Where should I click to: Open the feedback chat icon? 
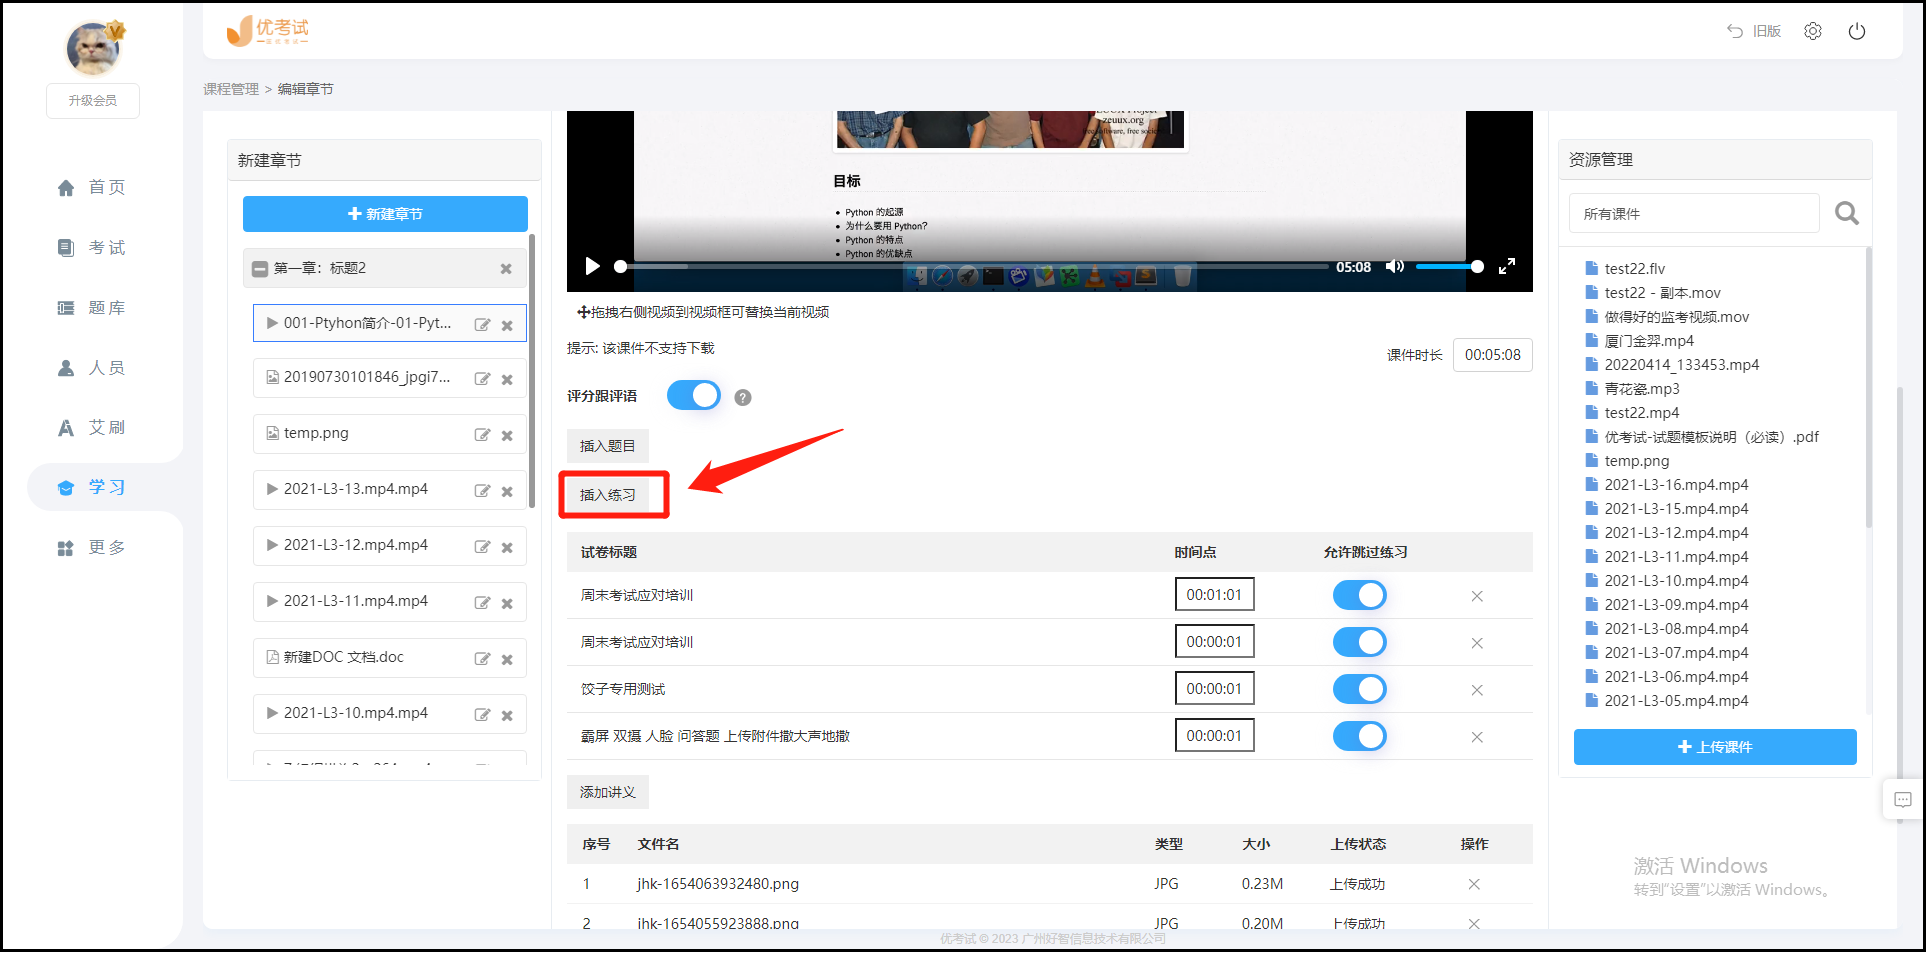[1903, 799]
